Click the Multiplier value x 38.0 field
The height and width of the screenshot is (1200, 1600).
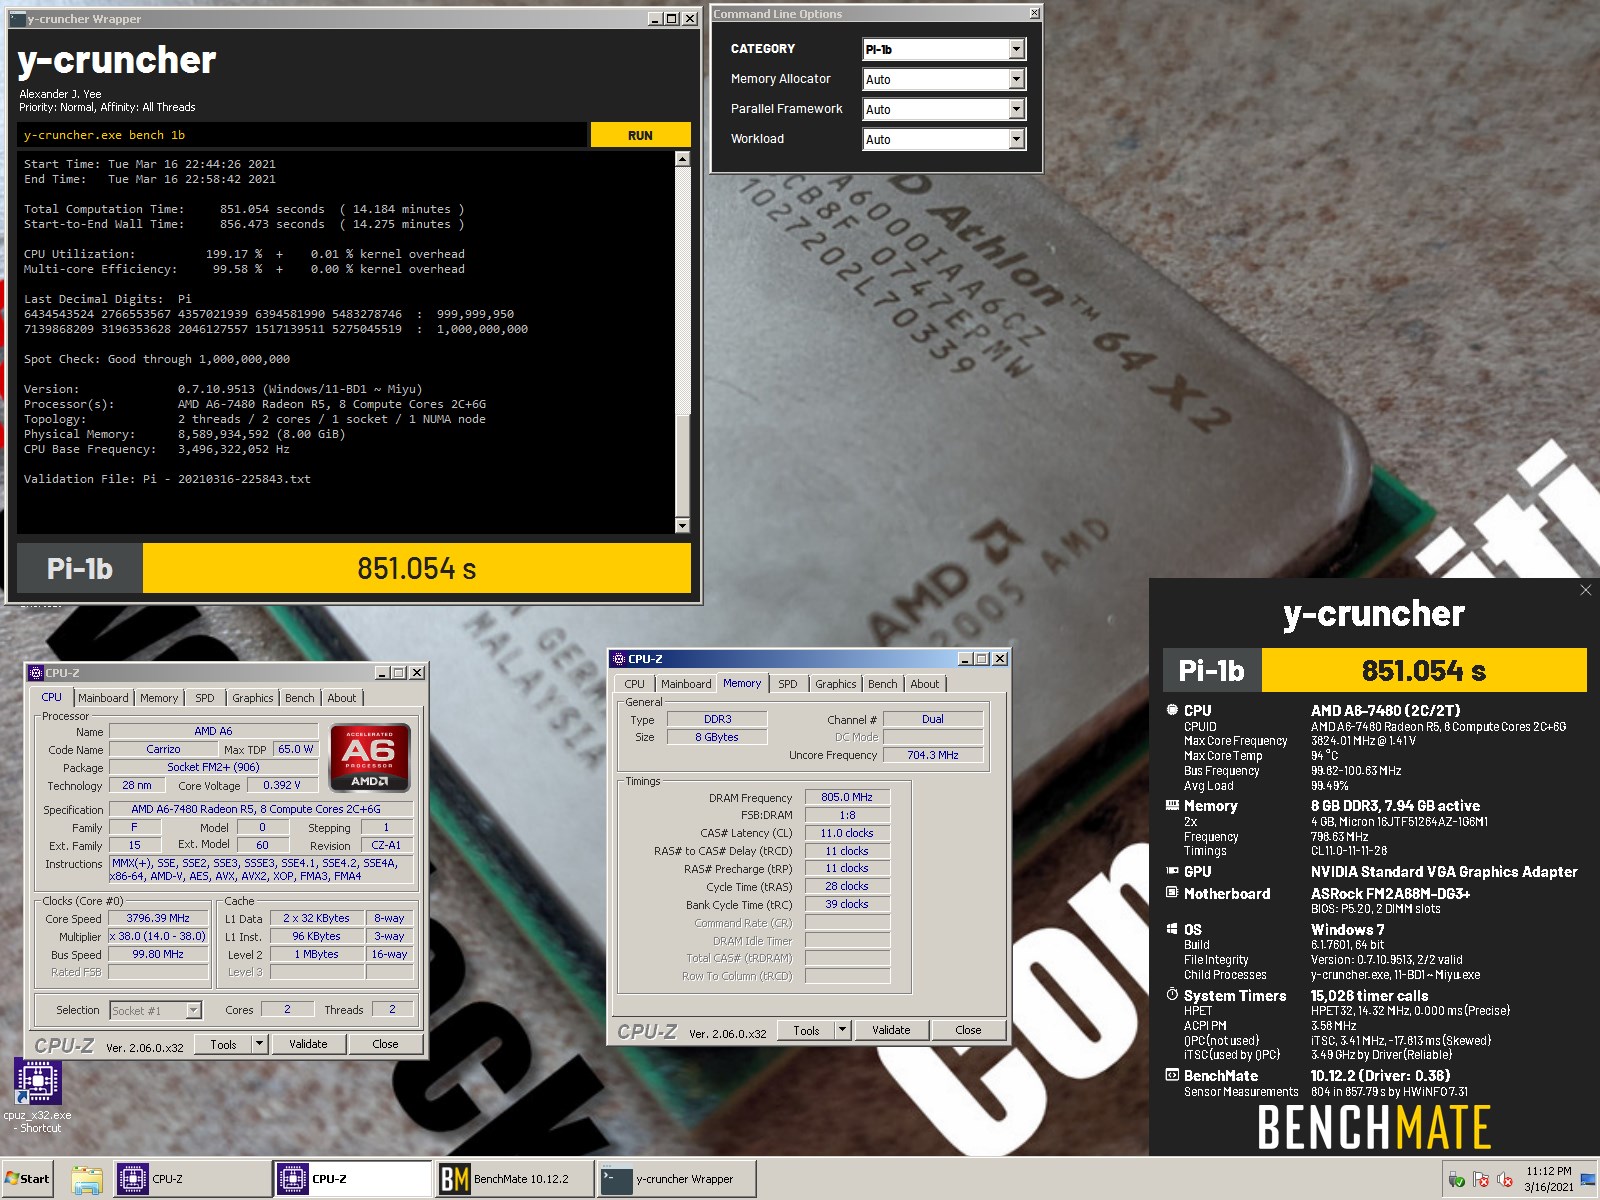pos(158,937)
